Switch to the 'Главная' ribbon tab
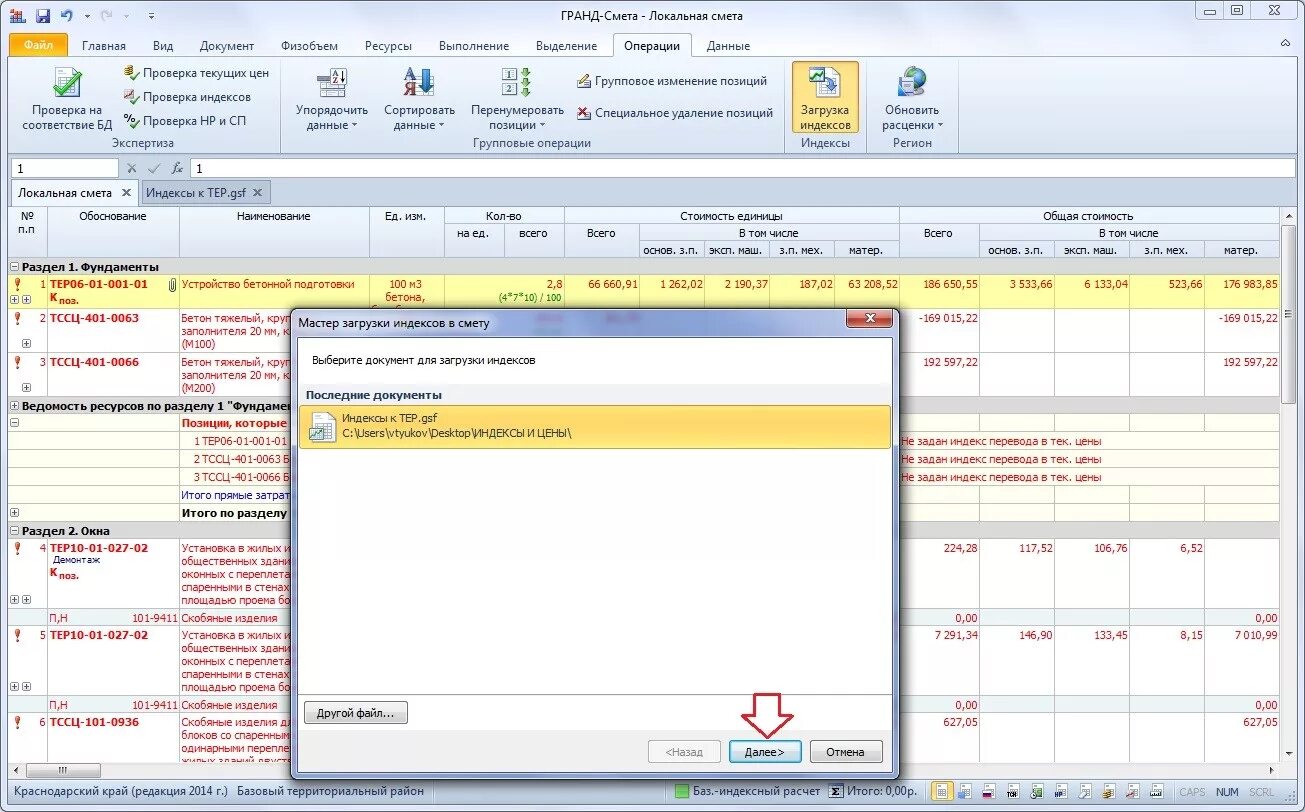The height and width of the screenshot is (812, 1305). pos(104,46)
